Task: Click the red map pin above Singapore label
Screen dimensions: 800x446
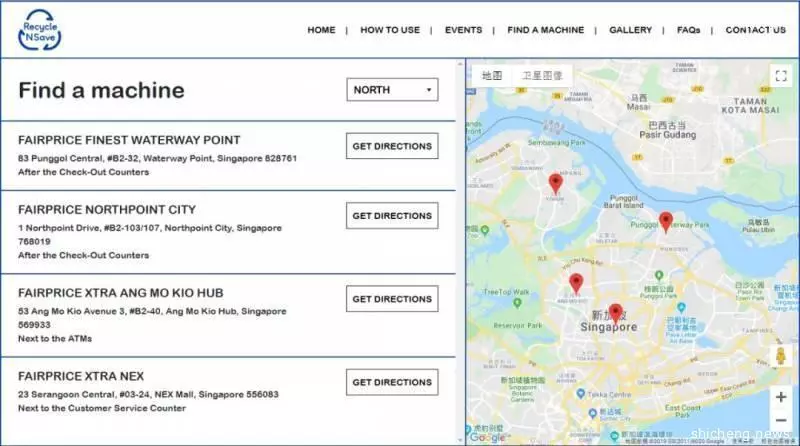Action: (616, 313)
